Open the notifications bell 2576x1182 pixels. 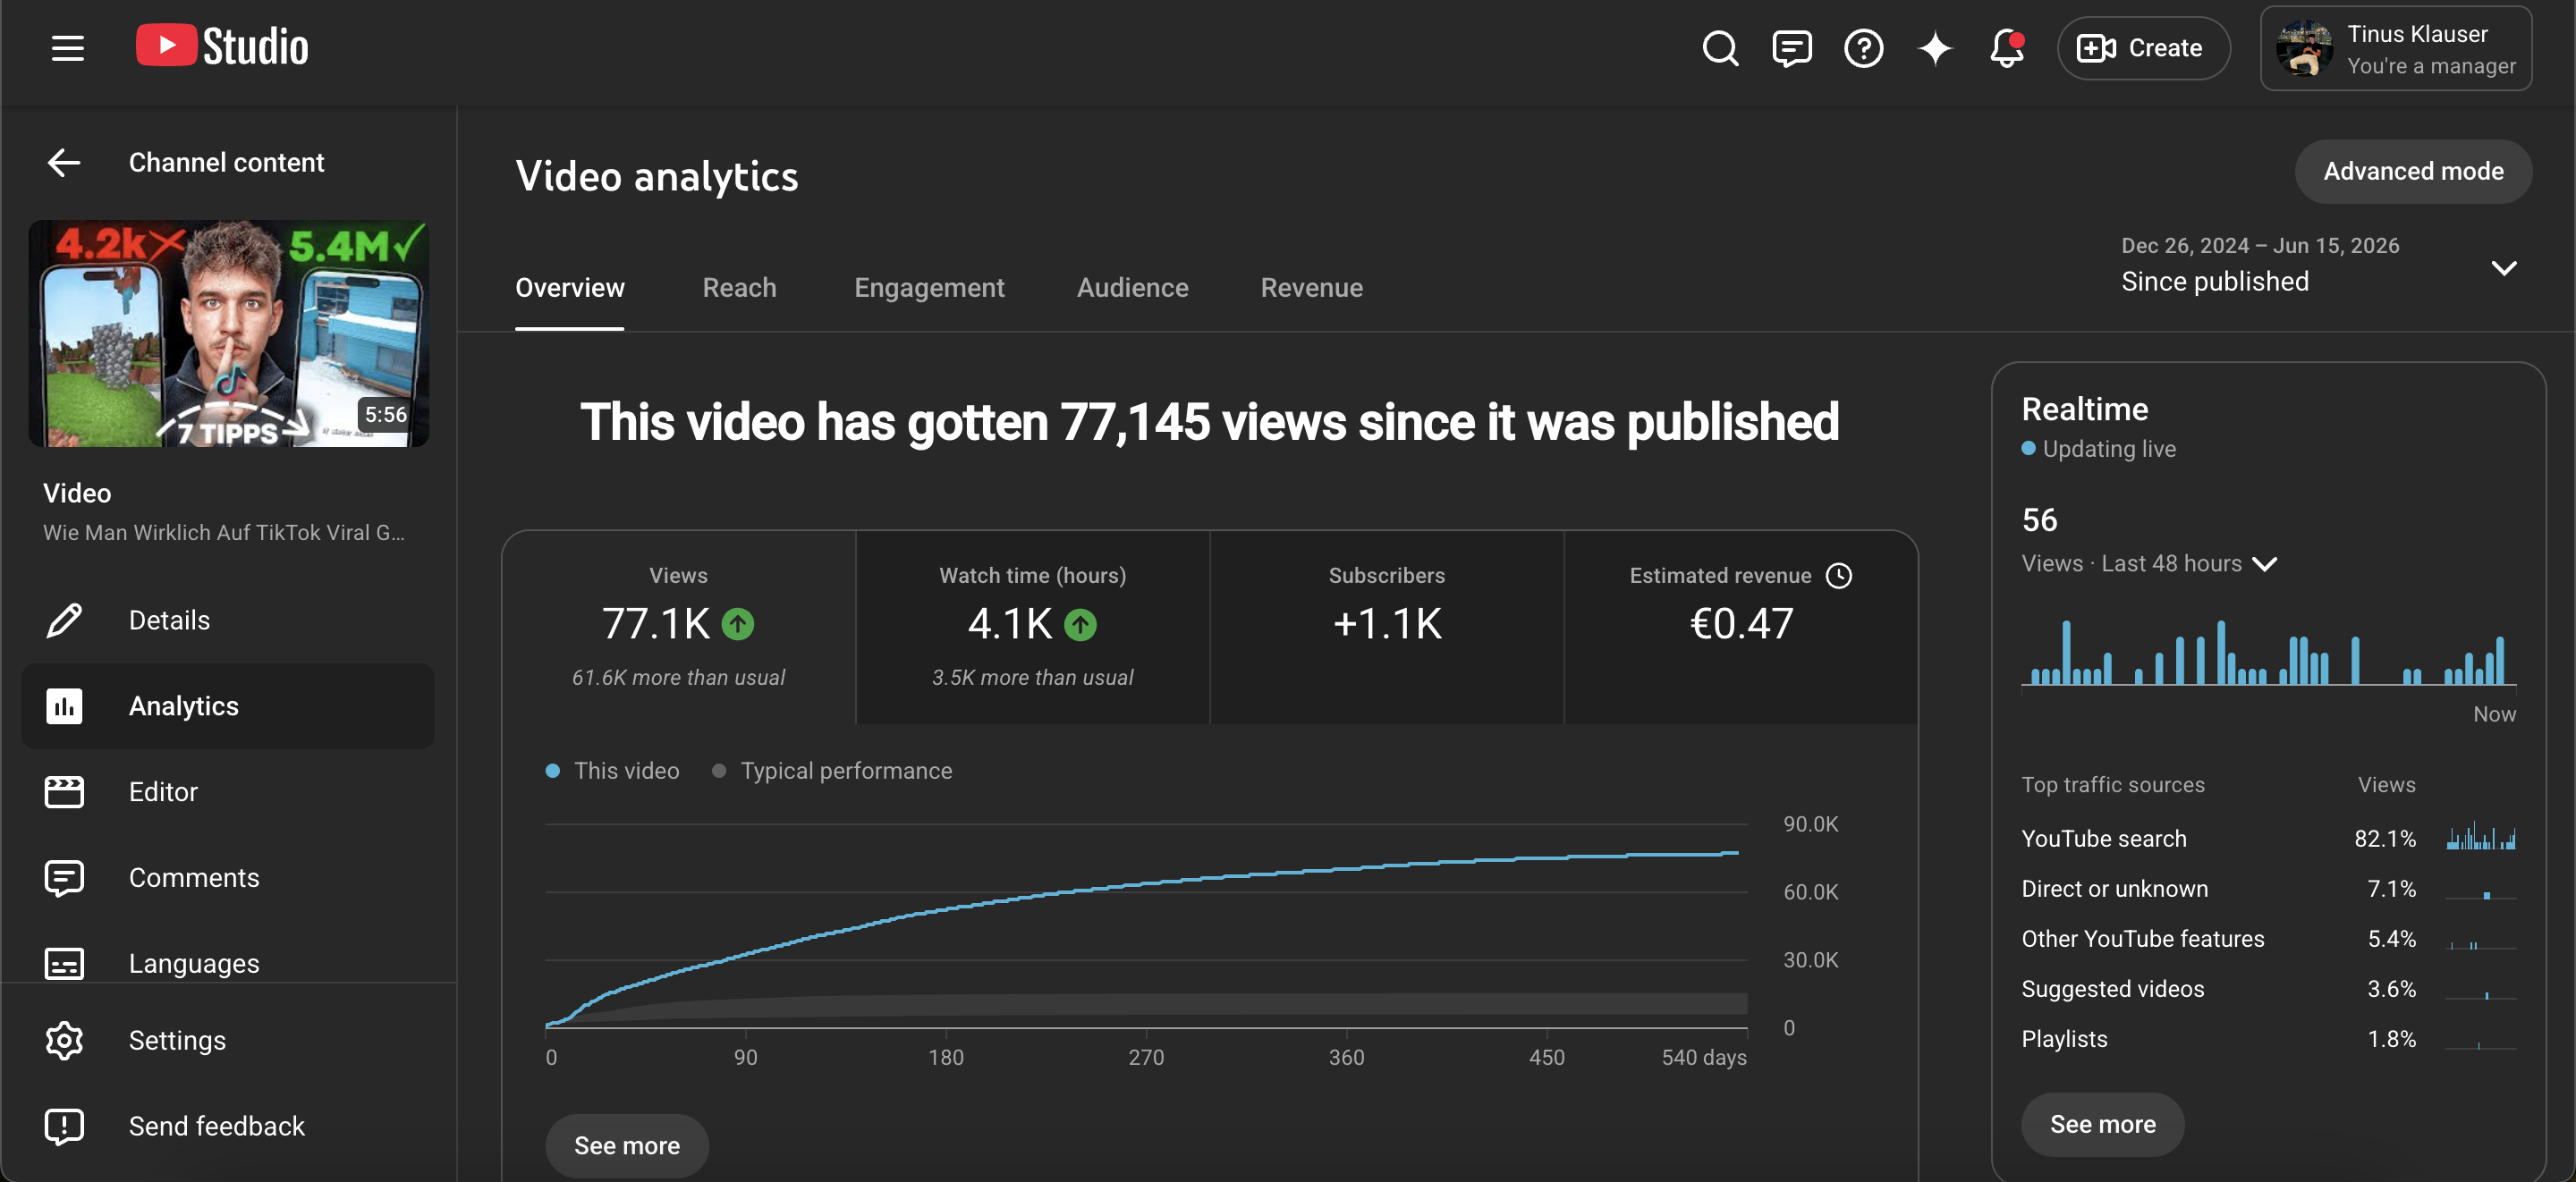[x=2006, y=48]
